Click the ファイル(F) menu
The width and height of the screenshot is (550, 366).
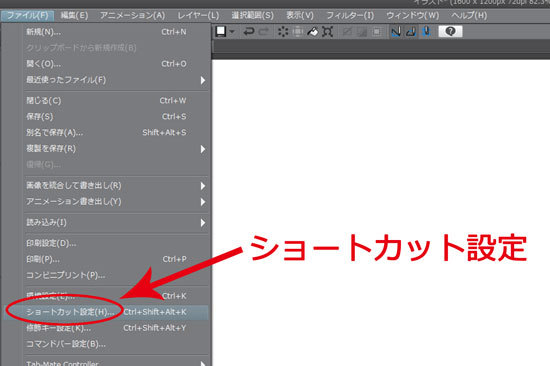tap(27, 16)
